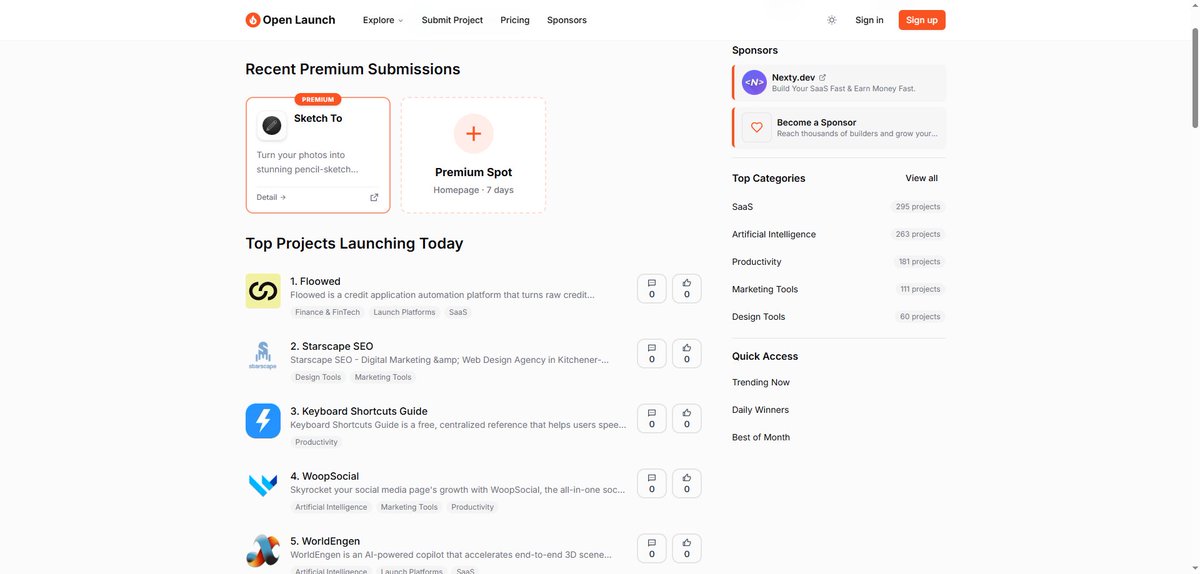Click Design Tools tag under Starscape SEO

(x=318, y=377)
